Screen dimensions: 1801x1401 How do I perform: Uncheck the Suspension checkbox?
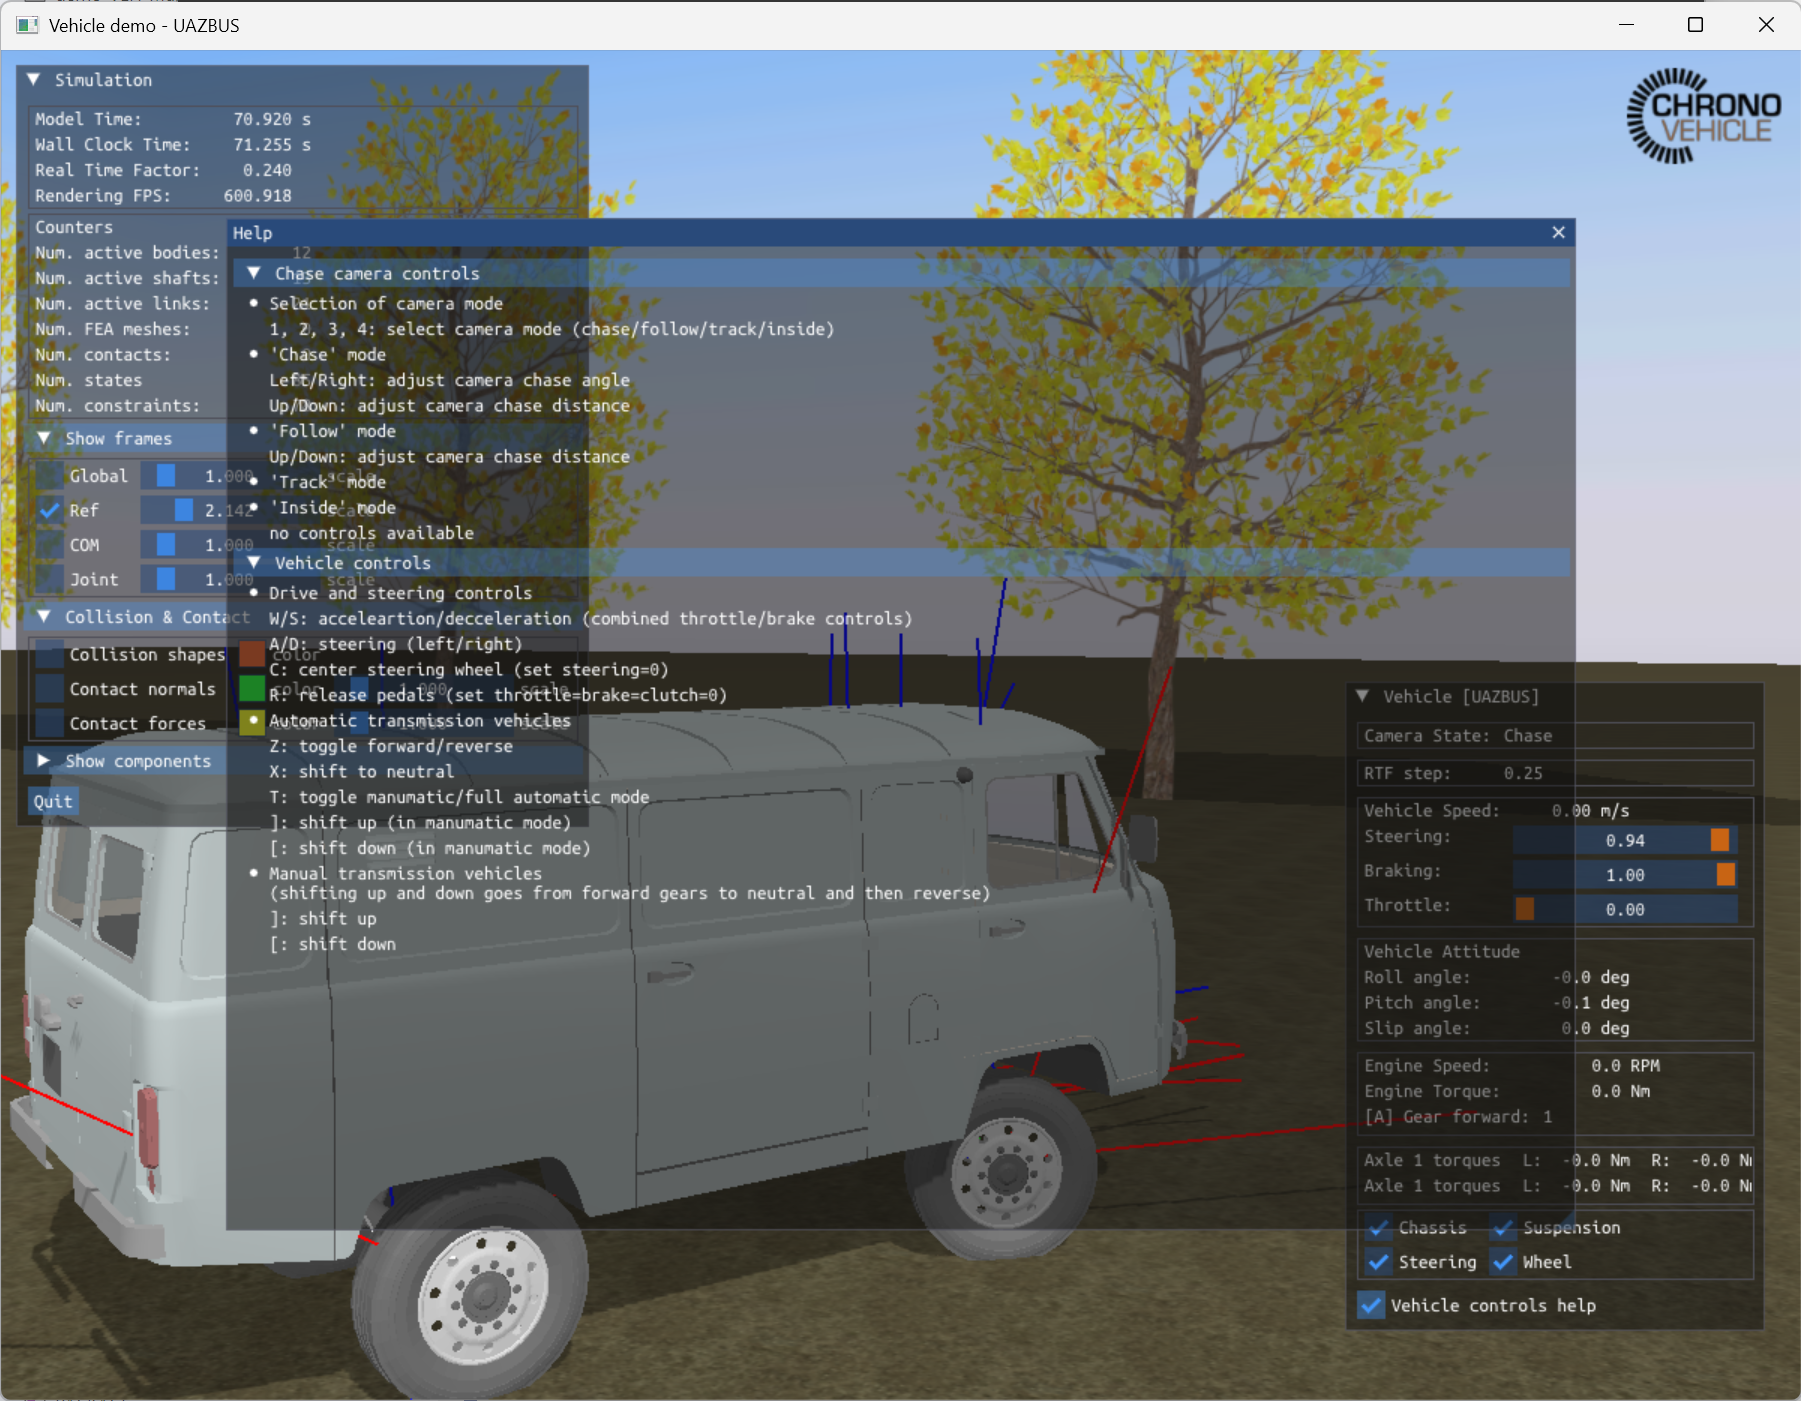(1502, 1227)
